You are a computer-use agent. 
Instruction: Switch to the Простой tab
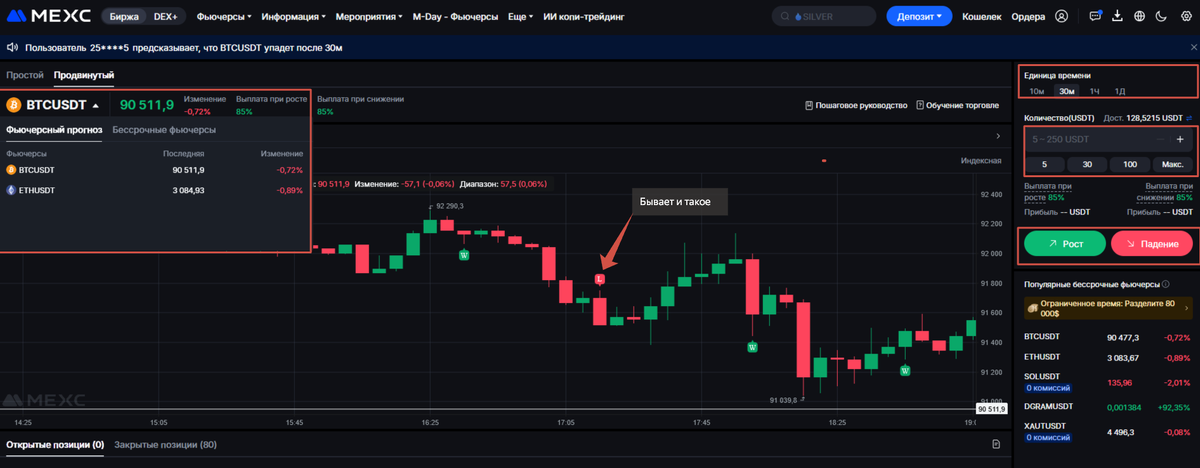(24, 75)
